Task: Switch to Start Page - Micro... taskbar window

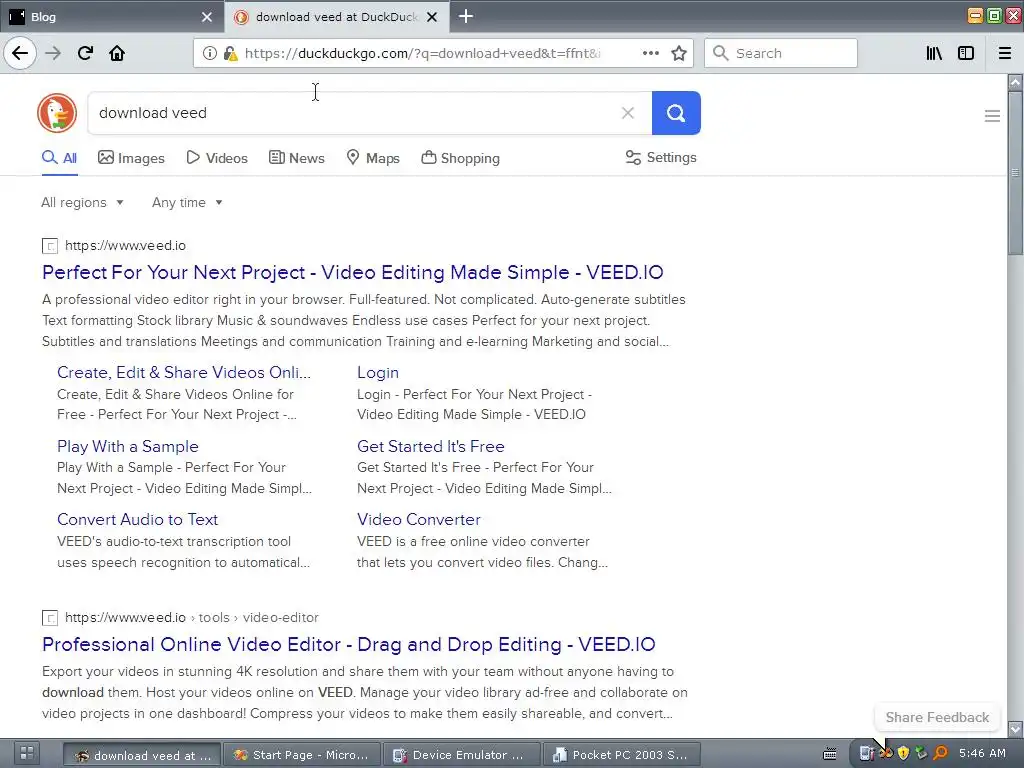Action: 302,754
